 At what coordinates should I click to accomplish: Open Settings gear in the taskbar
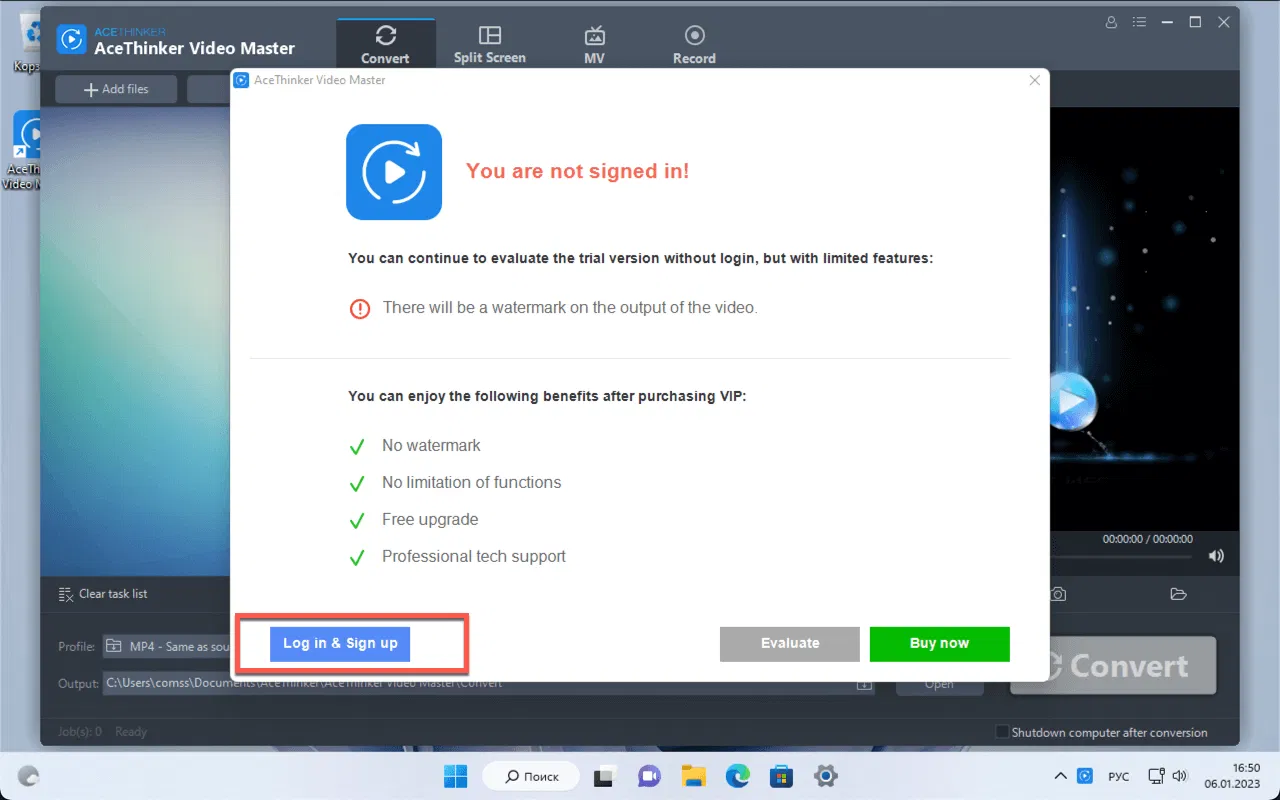825,776
